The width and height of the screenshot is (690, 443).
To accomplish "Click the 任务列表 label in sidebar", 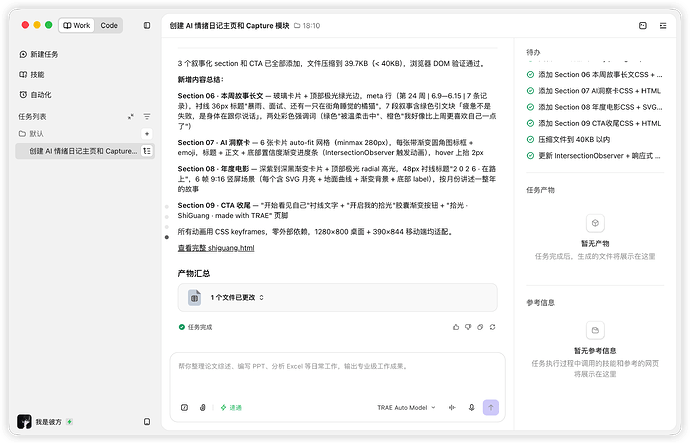I will (x=32, y=117).
